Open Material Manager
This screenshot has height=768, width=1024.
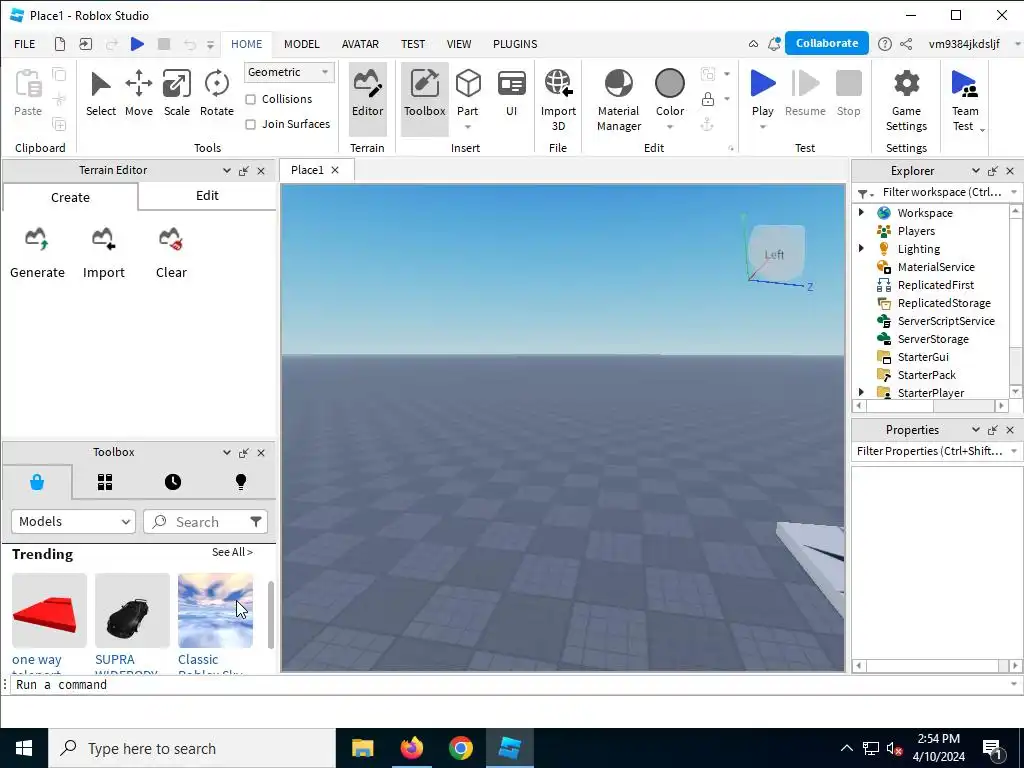tap(618, 101)
